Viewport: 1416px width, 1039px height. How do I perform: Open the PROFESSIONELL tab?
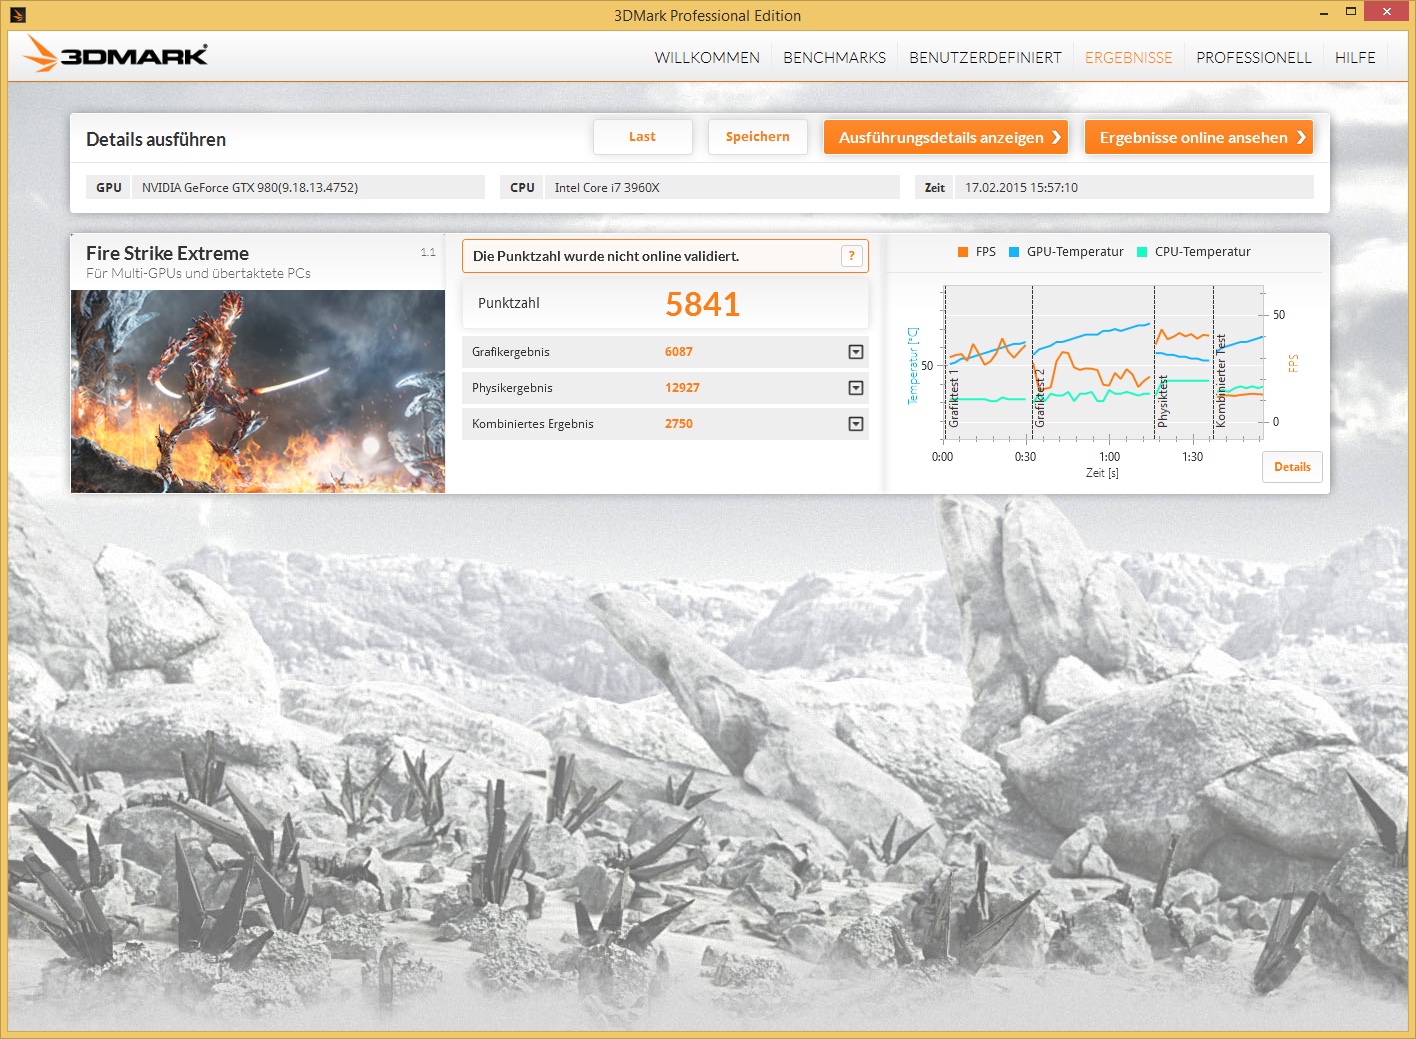pos(1254,58)
